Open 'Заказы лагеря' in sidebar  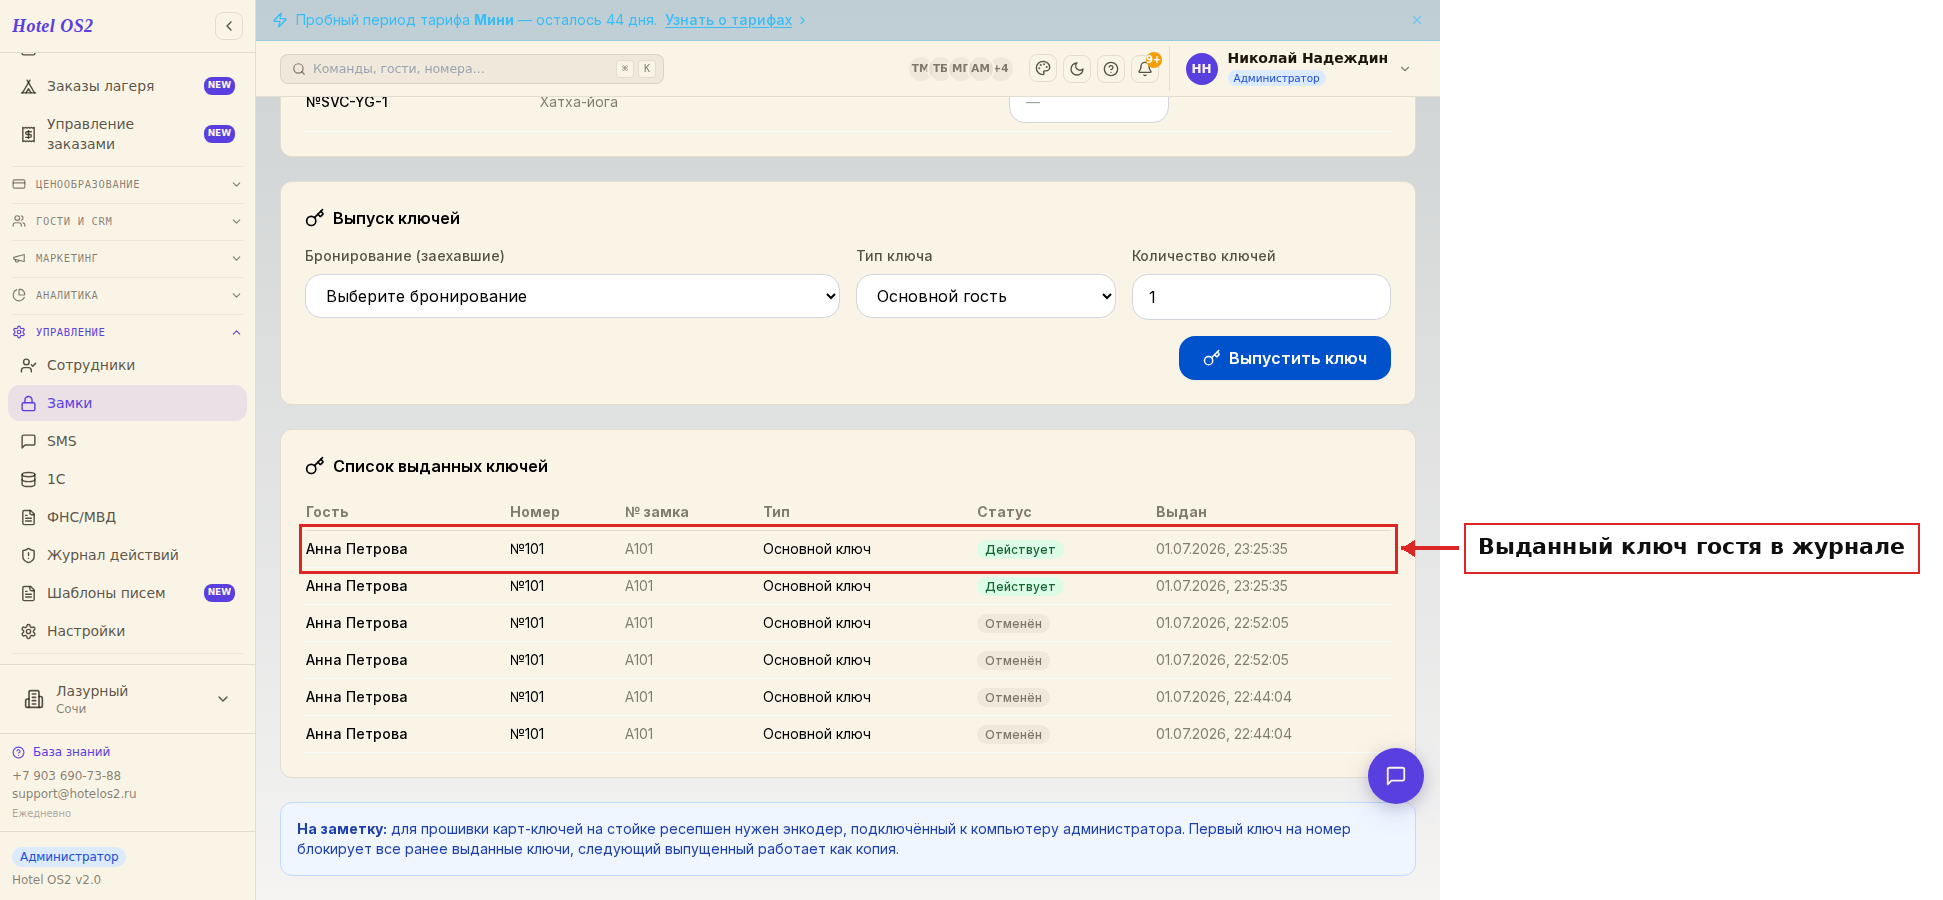point(128,86)
